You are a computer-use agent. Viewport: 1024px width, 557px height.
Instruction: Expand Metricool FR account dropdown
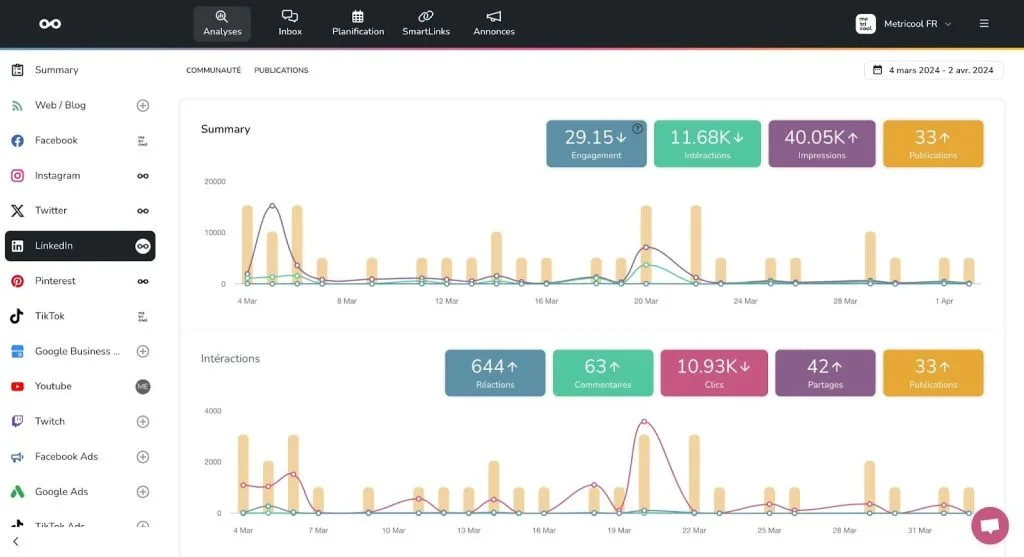[905, 24]
